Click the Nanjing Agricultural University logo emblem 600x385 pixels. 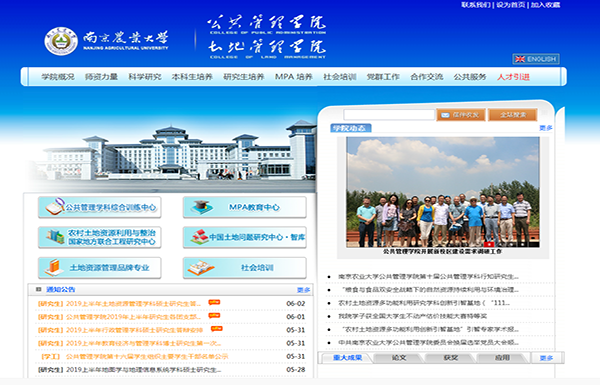tap(61, 41)
